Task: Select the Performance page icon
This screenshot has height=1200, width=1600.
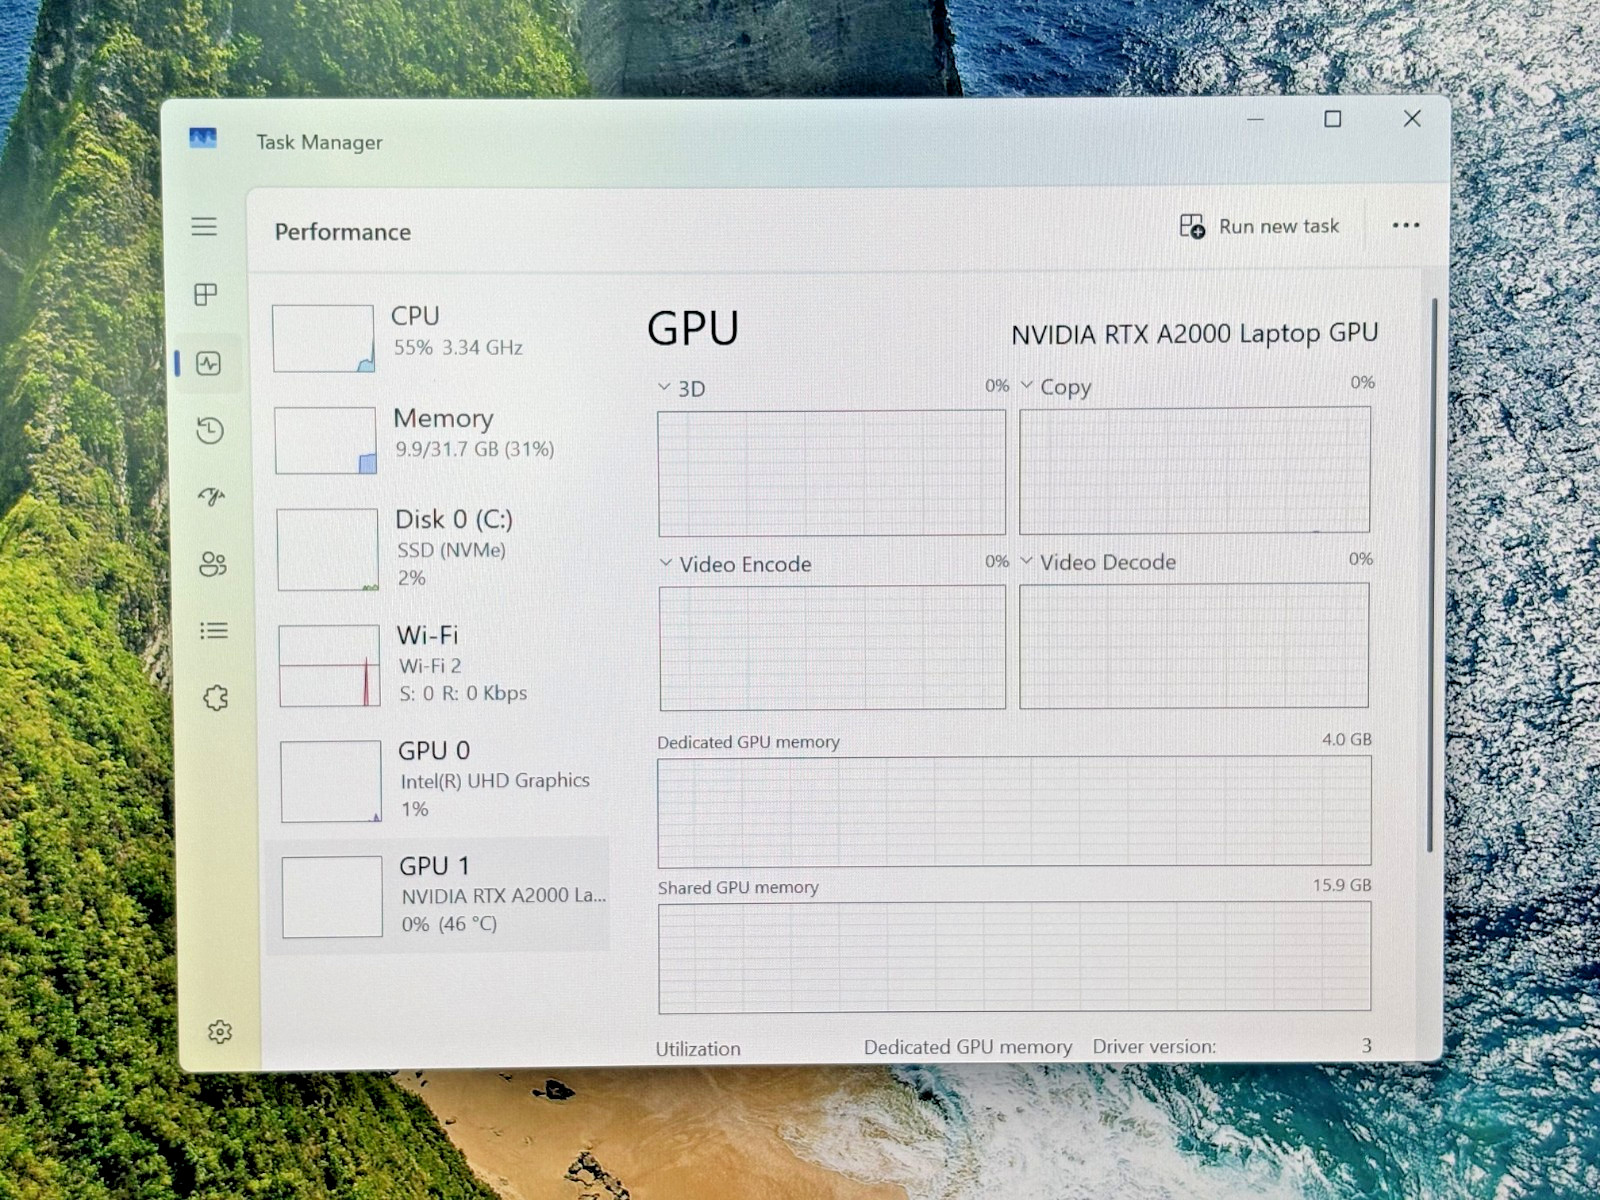Action: pos(208,363)
